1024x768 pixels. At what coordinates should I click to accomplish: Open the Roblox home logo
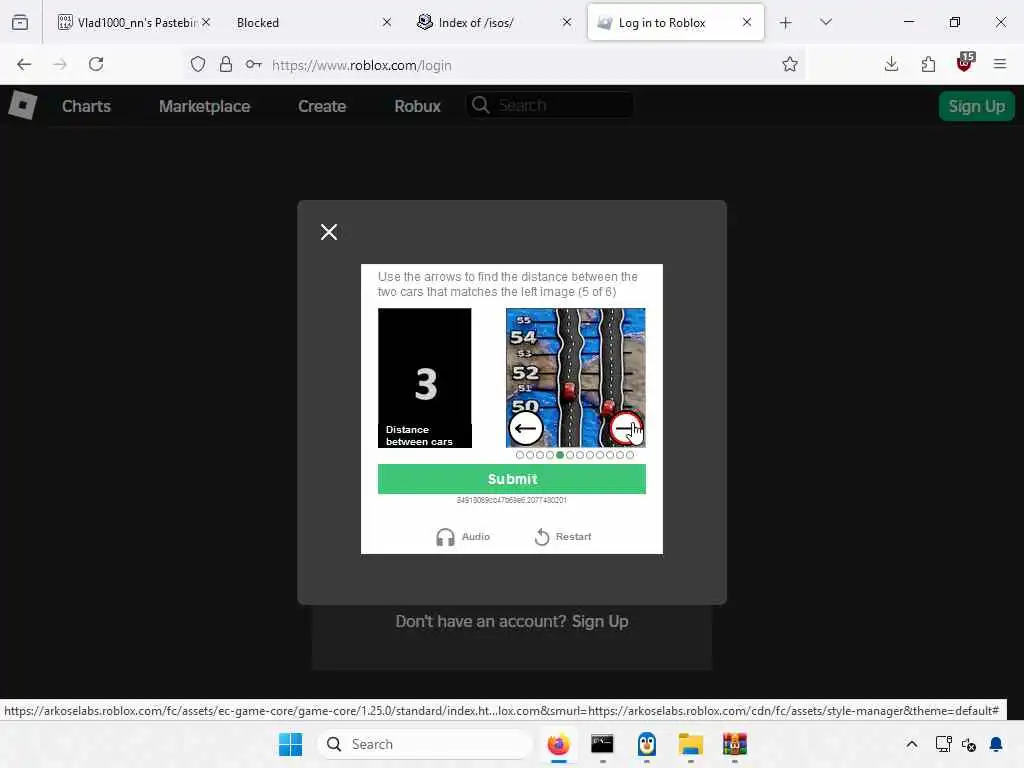22,105
